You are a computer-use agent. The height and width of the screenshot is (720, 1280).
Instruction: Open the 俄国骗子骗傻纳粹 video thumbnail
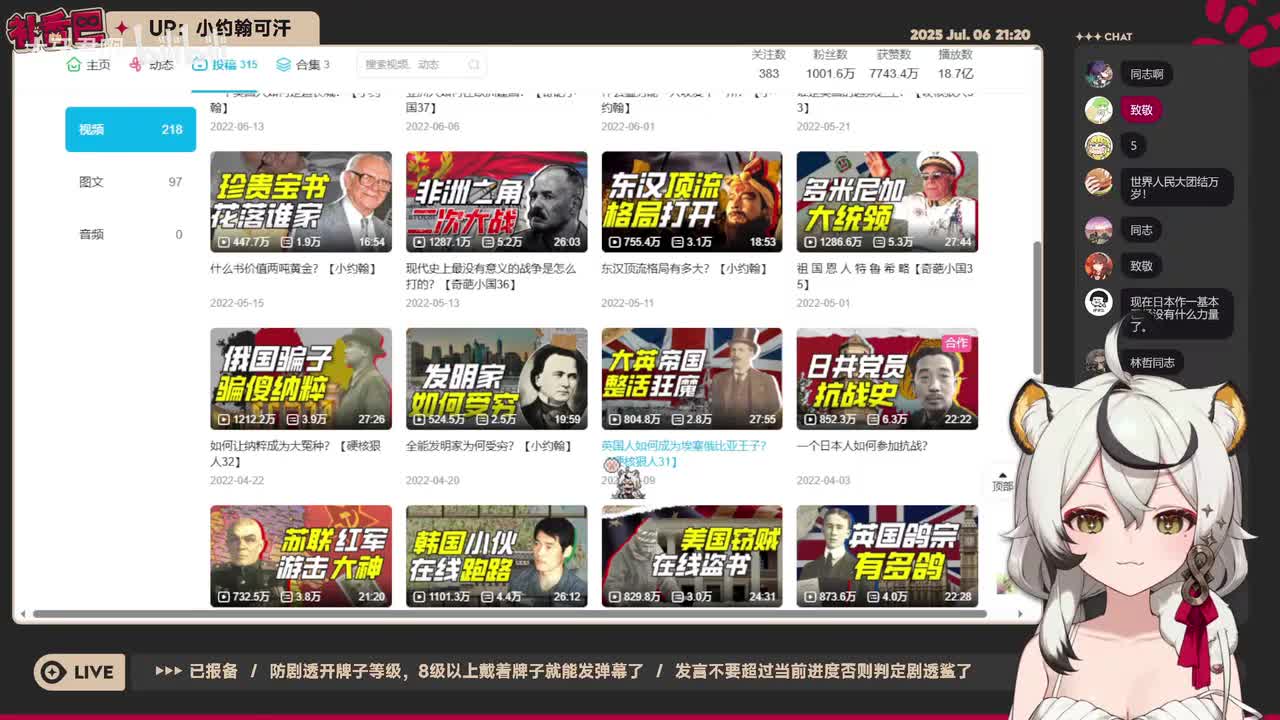(x=301, y=379)
